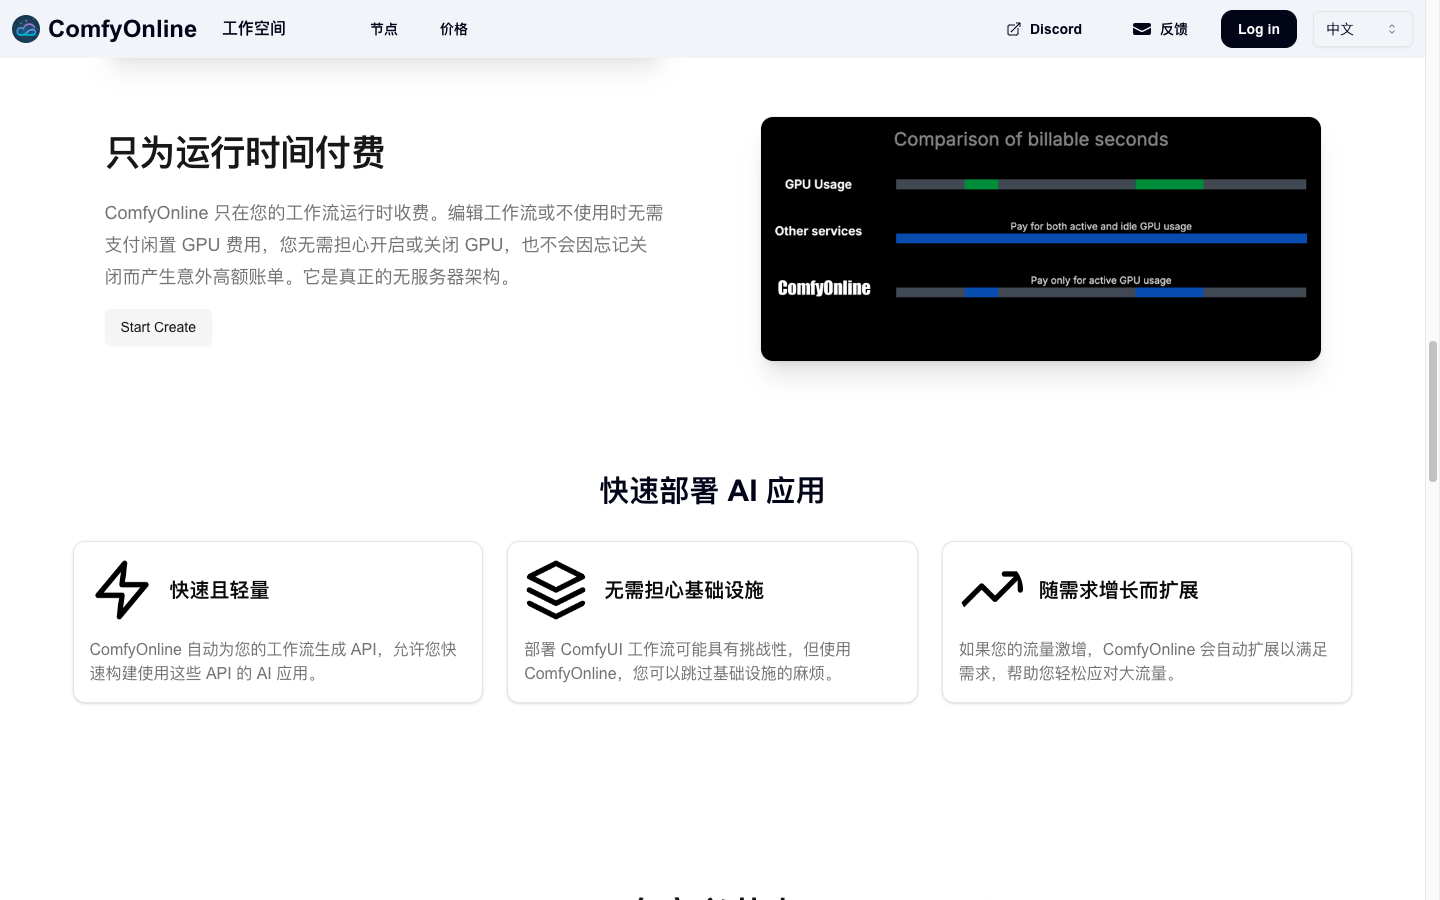The height and width of the screenshot is (900, 1440).
Task: Click the ComfyOnline cloud logo icon
Action: 26,29
